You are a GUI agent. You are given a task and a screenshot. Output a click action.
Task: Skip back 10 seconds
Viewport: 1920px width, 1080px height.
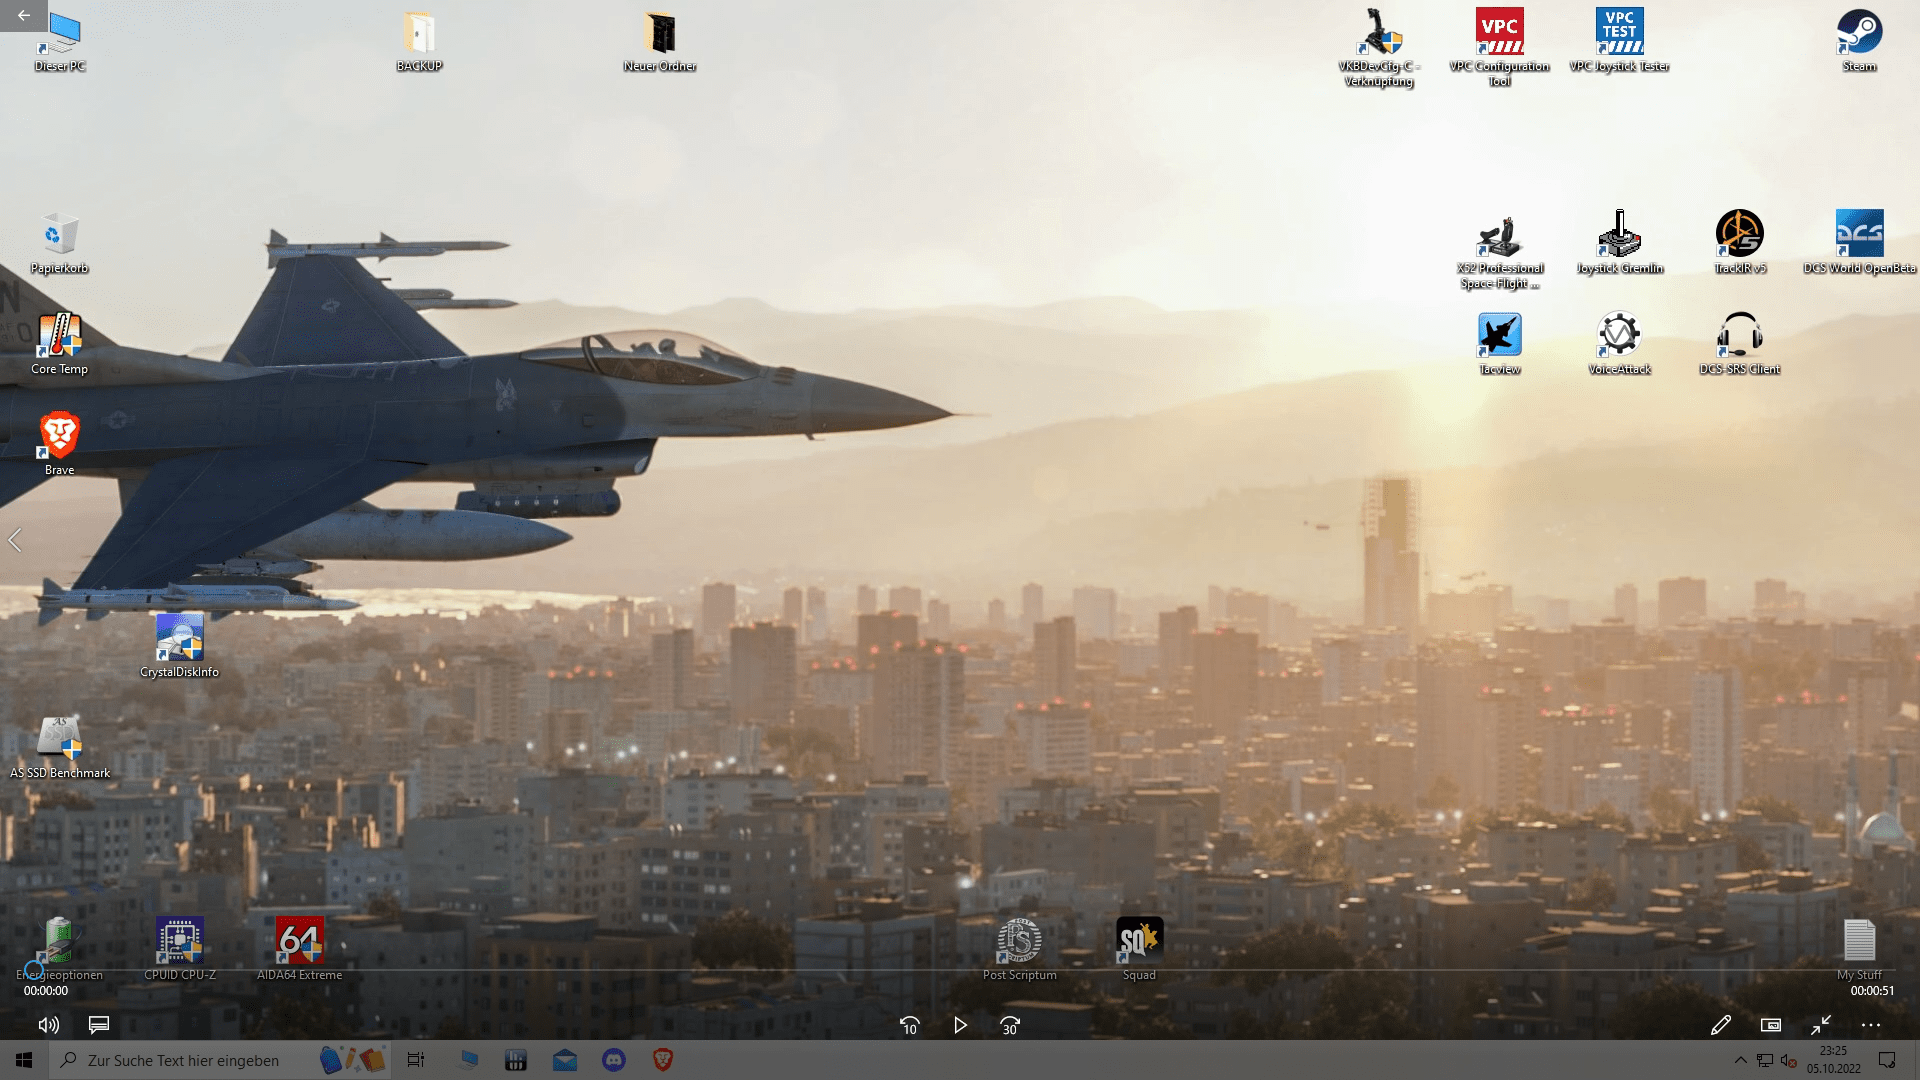(909, 1025)
